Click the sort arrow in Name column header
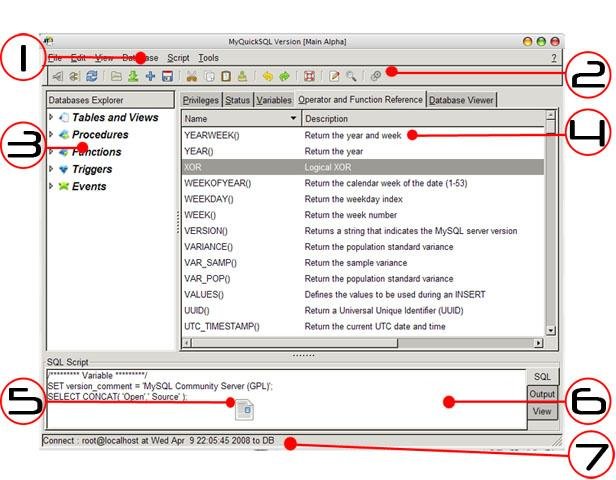 pos(293,118)
